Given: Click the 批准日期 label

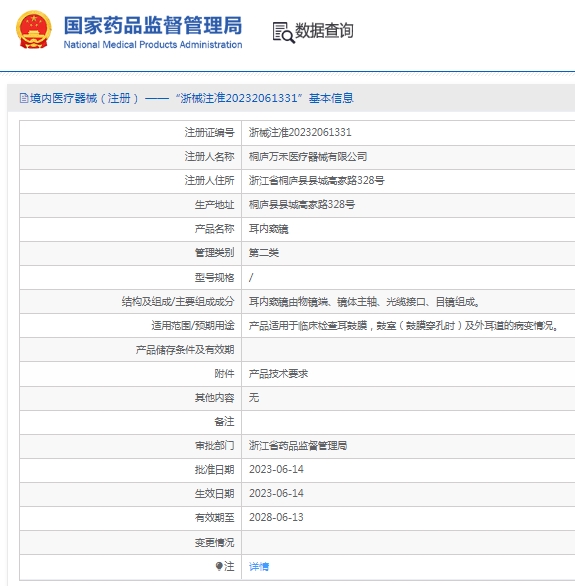Looking at the screenshot, I should coord(214,469).
